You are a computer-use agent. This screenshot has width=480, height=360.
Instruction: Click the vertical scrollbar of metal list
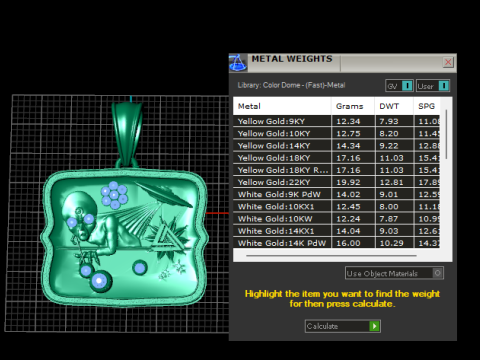pyautogui.click(x=446, y=134)
